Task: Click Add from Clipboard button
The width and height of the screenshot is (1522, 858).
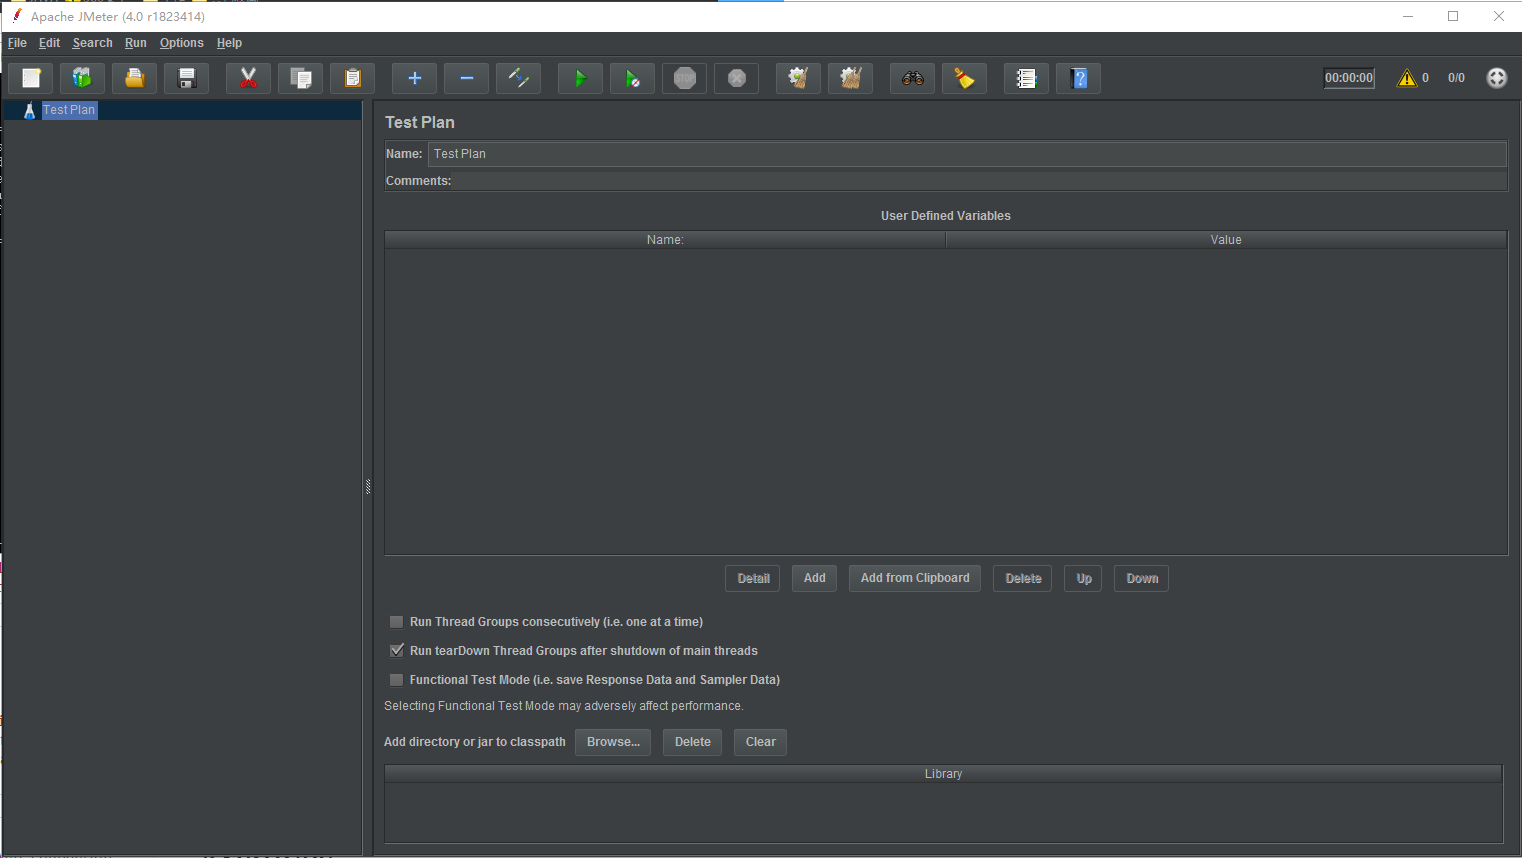Action: 915,578
